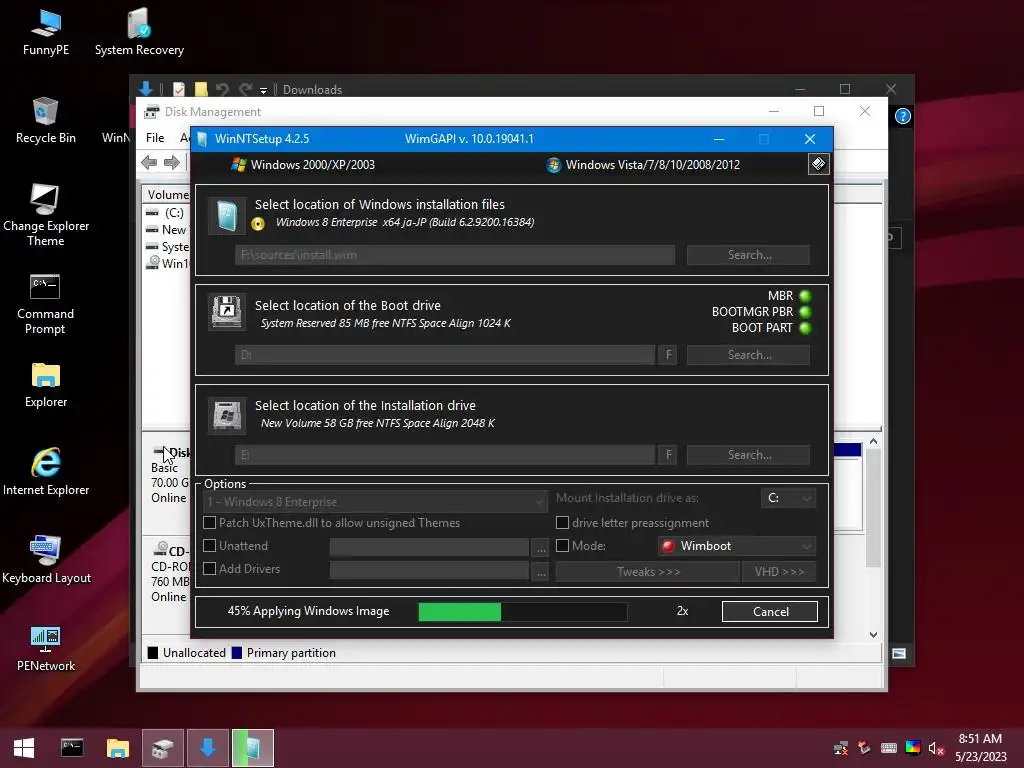
Task: Switch to Disk Management taskbar button
Action: tap(163, 748)
